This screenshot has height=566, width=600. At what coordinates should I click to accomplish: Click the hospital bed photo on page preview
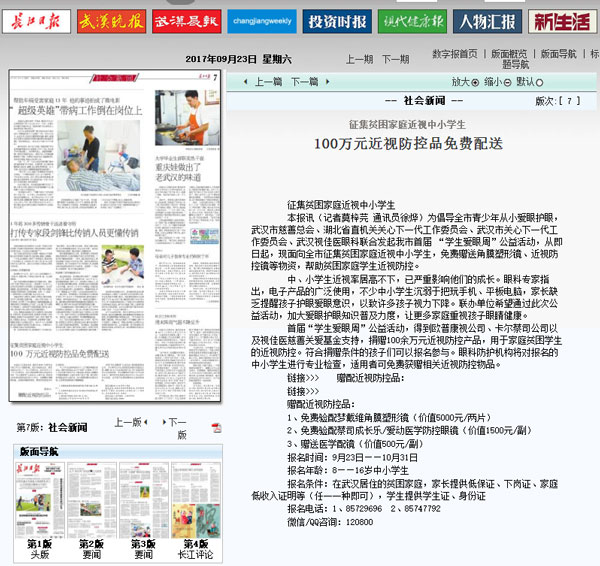[99, 156]
